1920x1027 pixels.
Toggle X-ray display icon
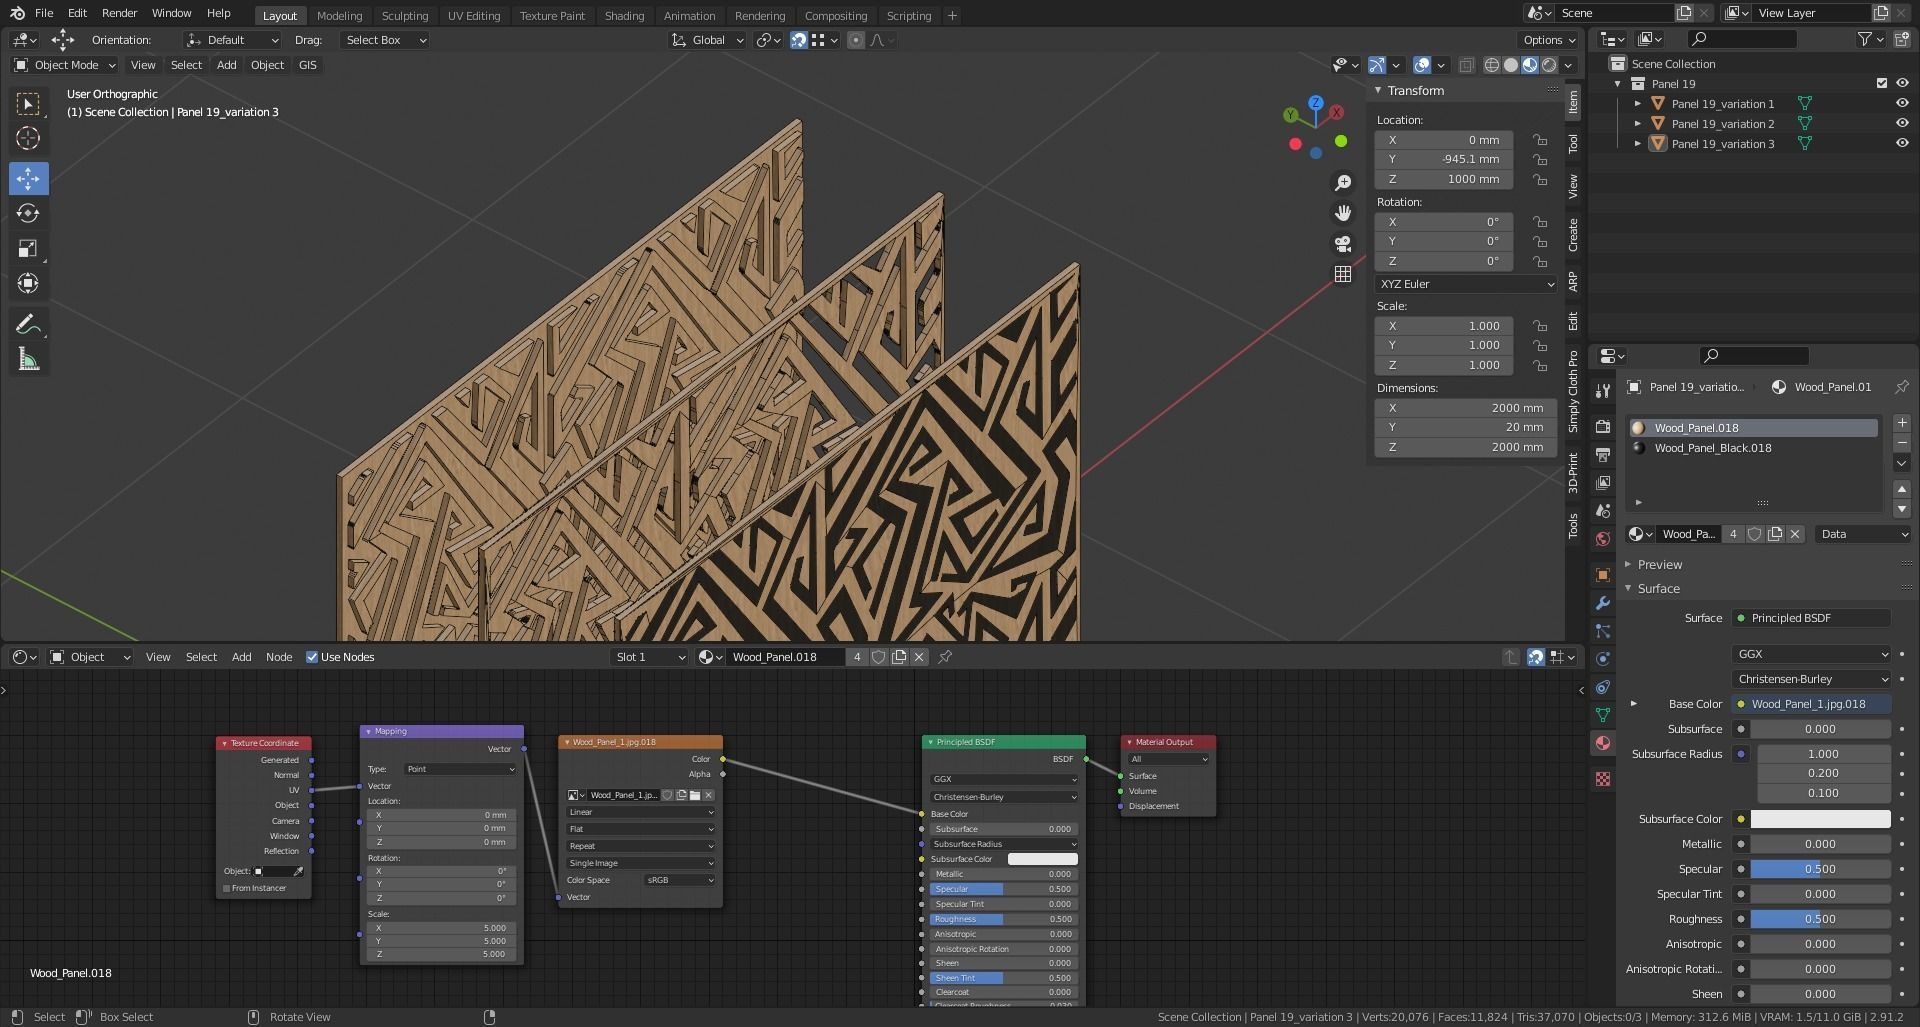(x=1466, y=65)
